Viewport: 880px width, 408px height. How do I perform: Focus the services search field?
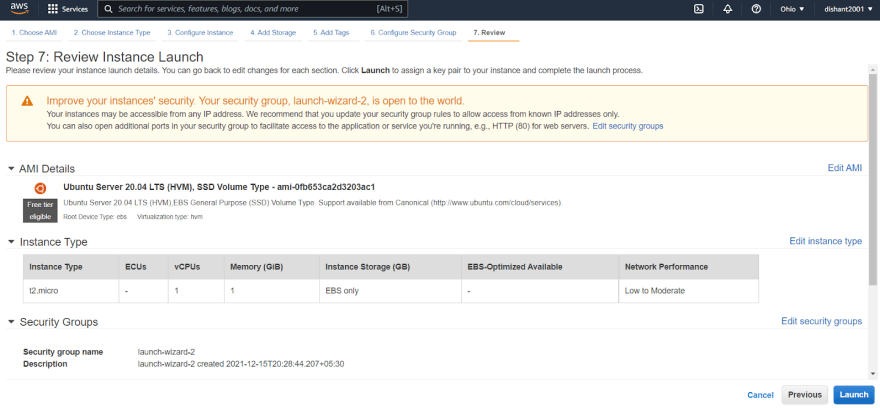click(x=253, y=9)
